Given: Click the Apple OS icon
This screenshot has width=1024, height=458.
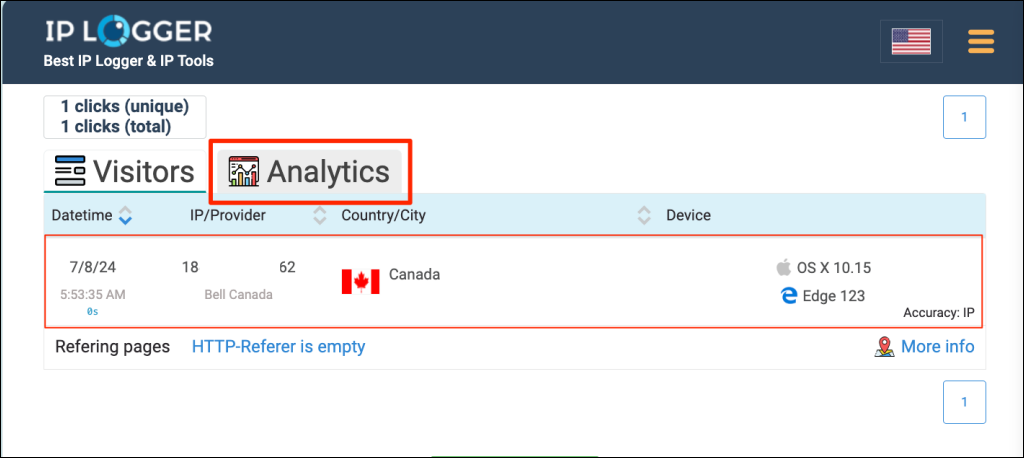Looking at the screenshot, I should click(784, 268).
